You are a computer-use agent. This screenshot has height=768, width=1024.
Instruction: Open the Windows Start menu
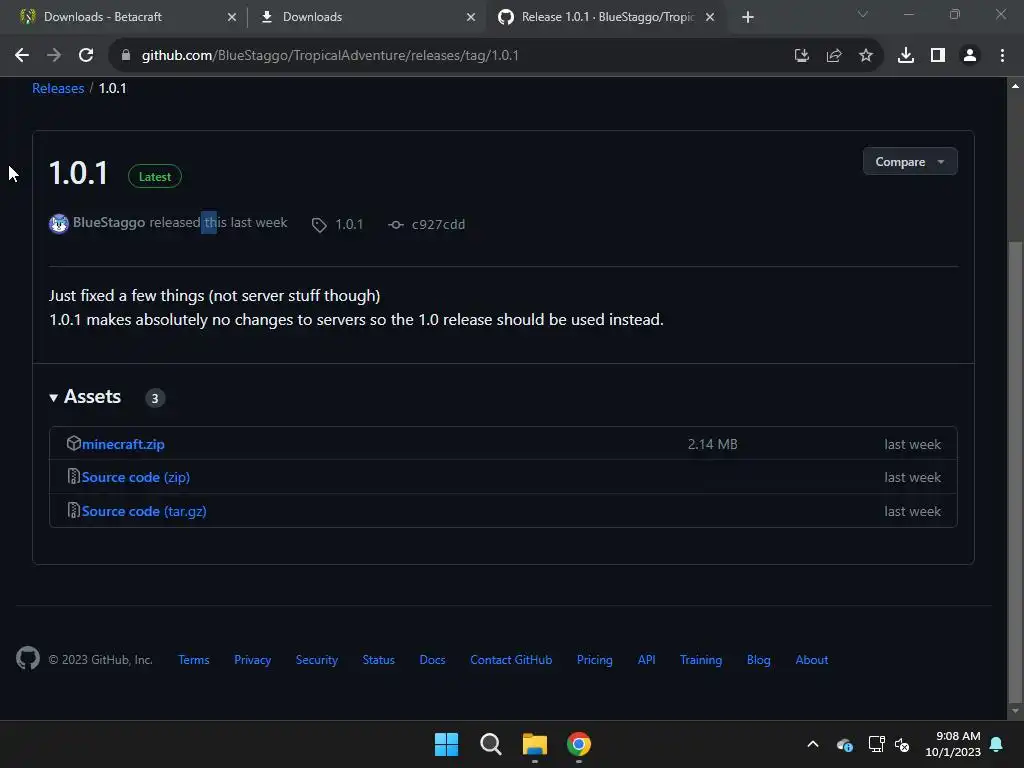447,744
